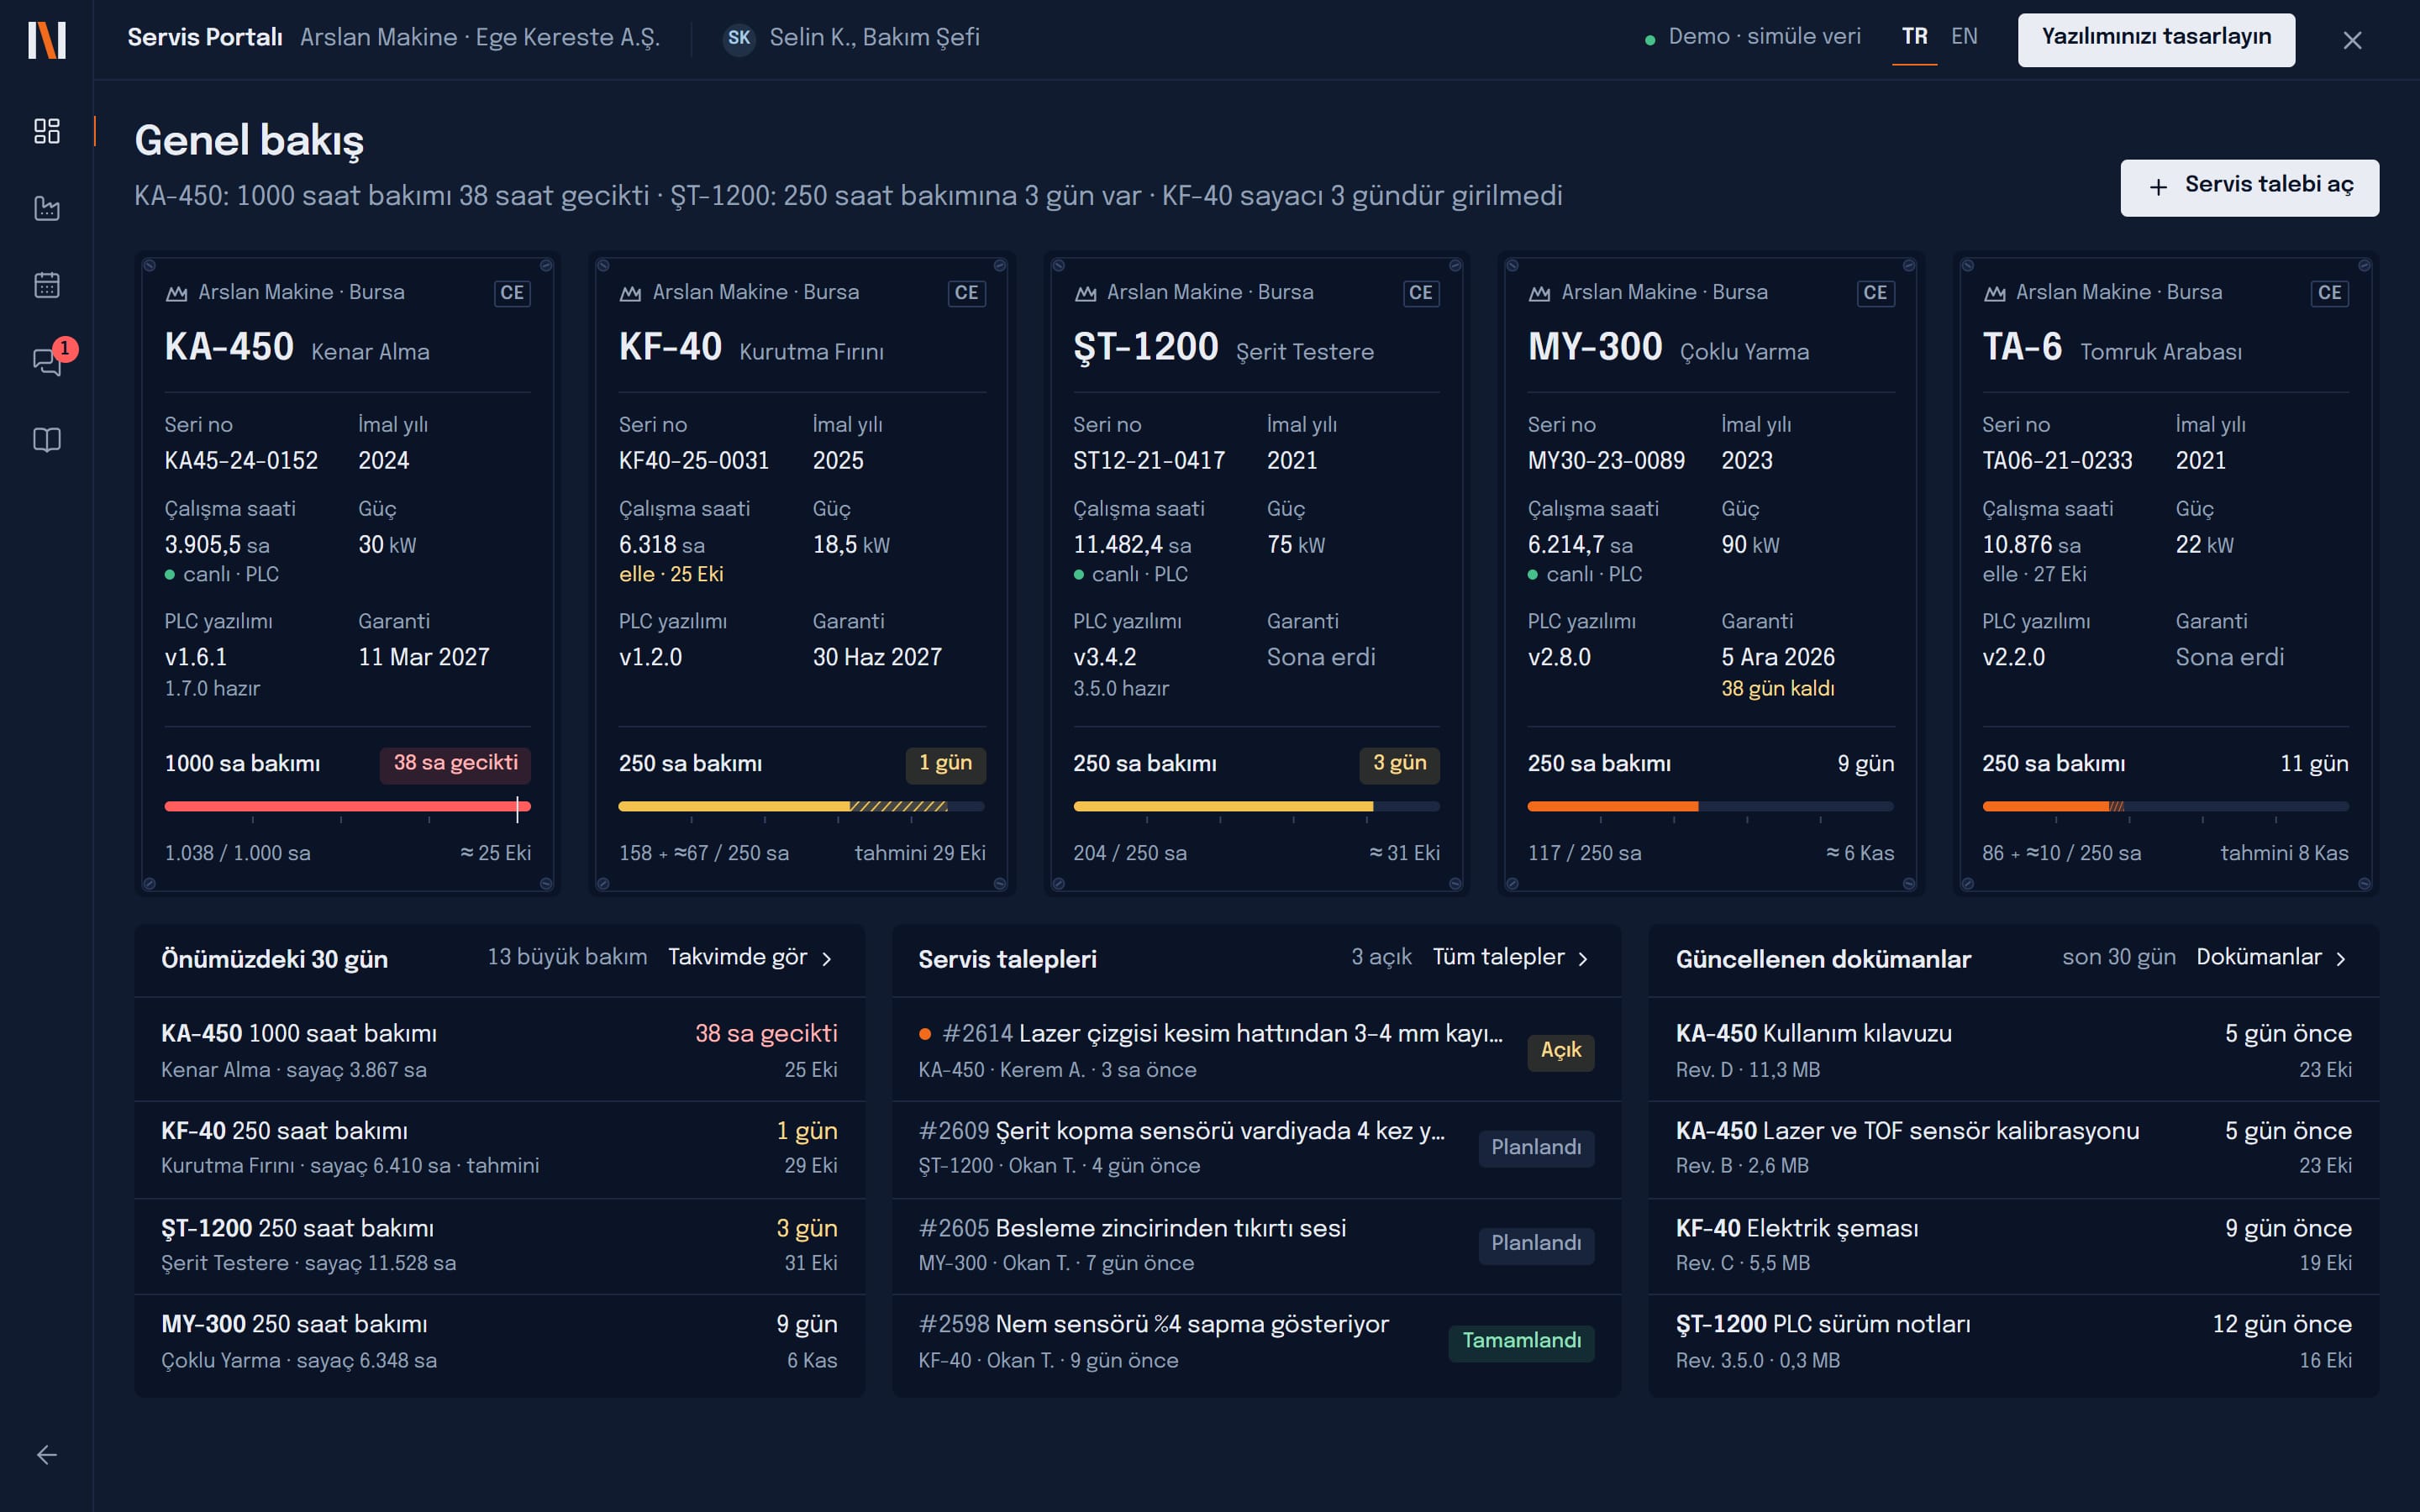This screenshot has width=2420, height=1512.
Task: Open the KA-450 Kenar Alma machine card
Action: [x=346, y=573]
